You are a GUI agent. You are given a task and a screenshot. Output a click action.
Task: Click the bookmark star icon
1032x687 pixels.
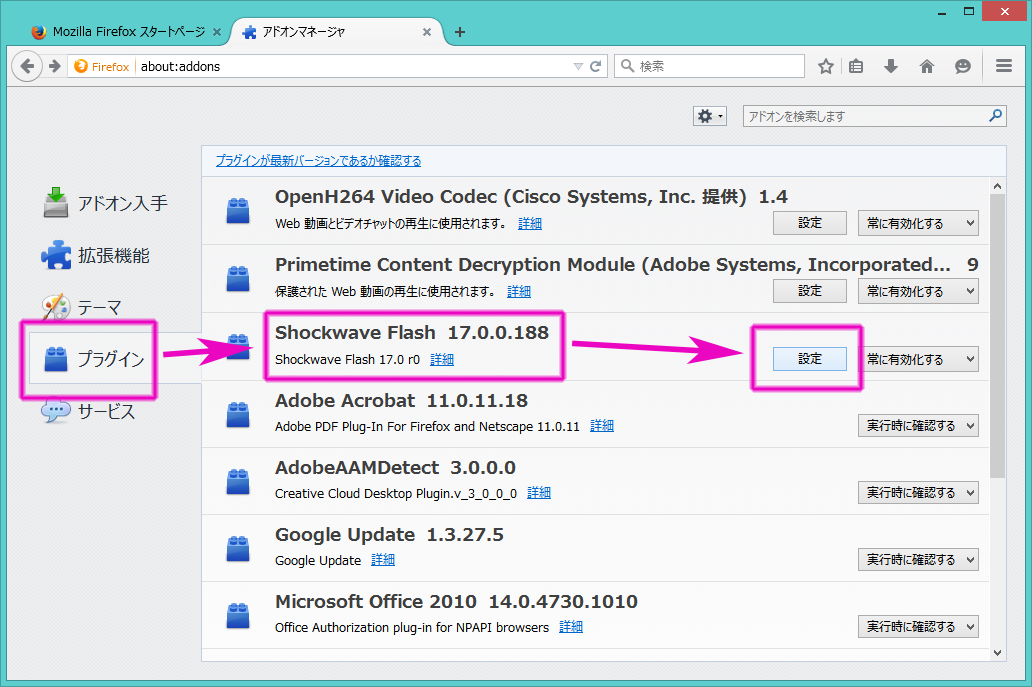click(x=826, y=66)
